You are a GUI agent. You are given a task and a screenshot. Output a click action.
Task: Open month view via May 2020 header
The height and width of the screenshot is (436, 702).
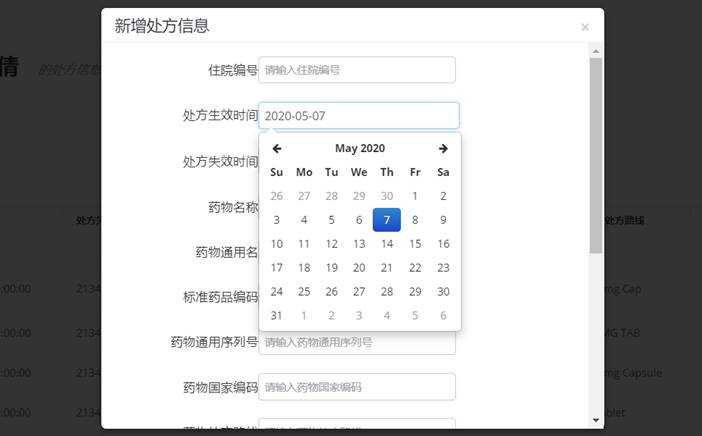pyautogui.click(x=360, y=148)
